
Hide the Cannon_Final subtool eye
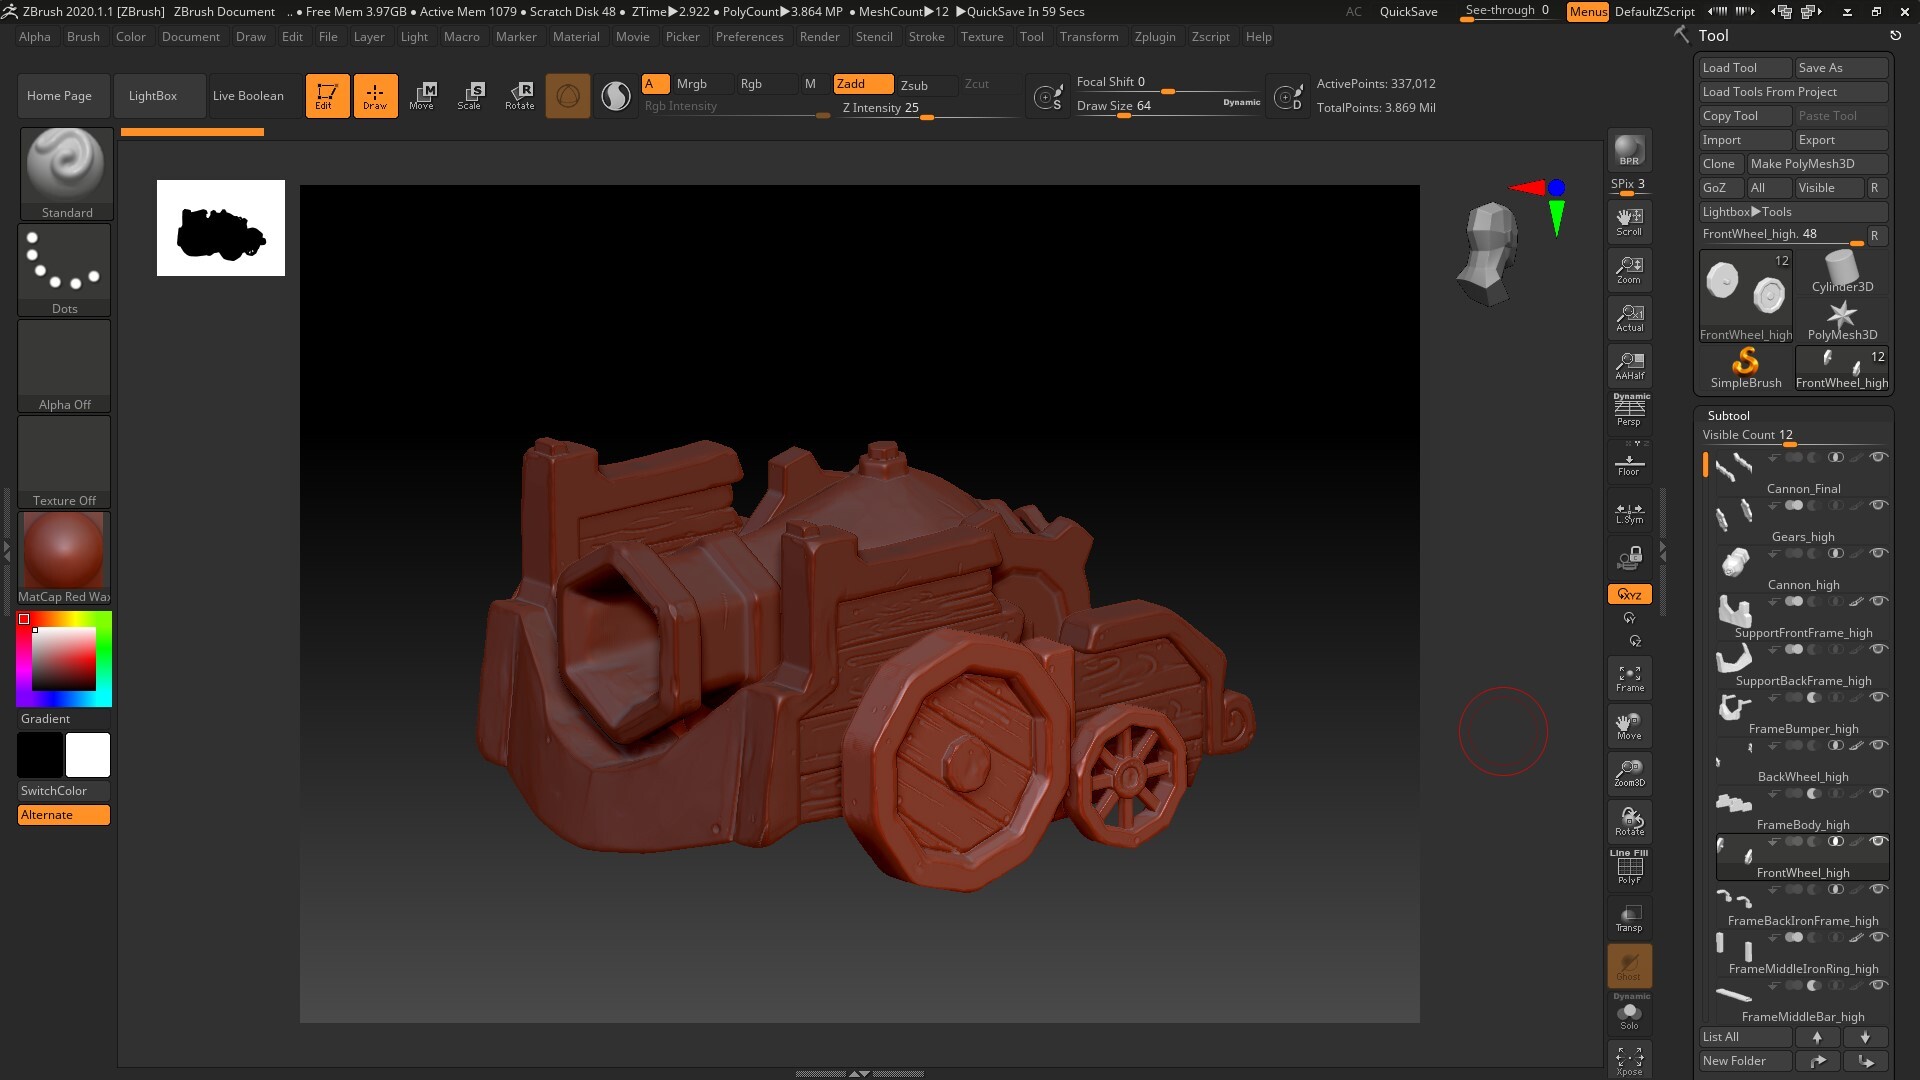tap(1878, 457)
